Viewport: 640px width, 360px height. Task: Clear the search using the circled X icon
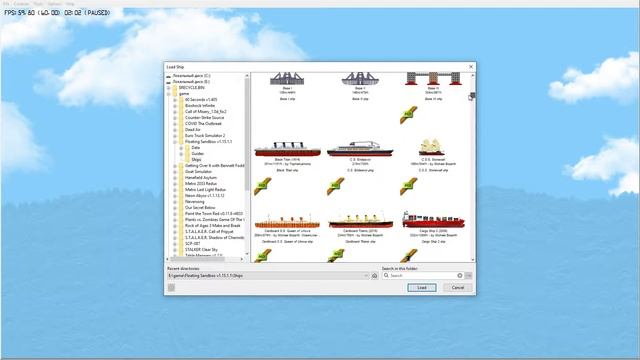coord(460,276)
